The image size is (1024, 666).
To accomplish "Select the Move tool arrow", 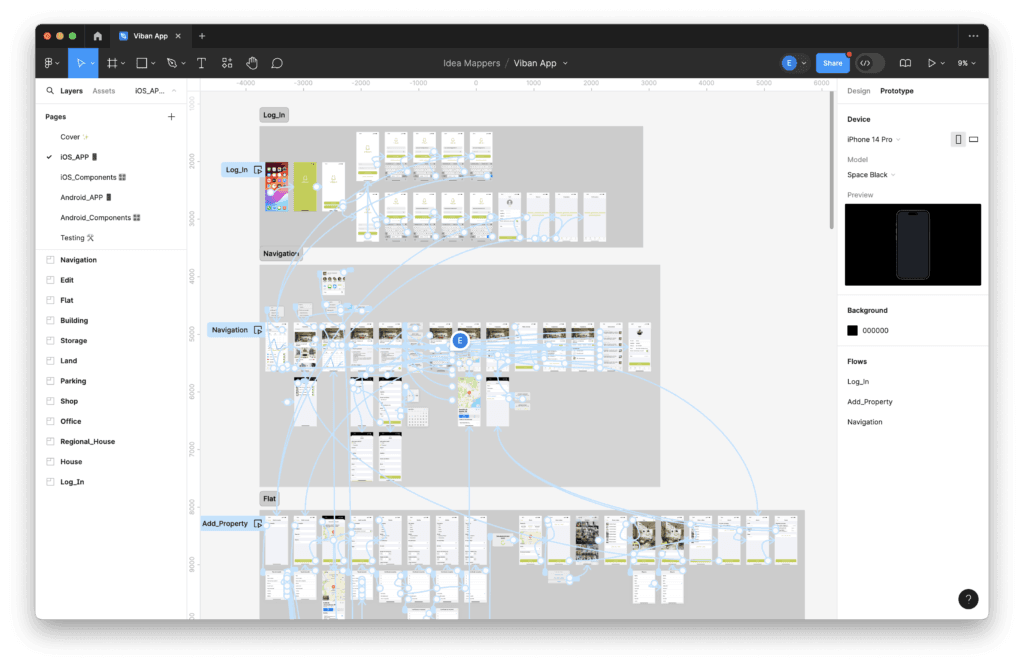I will point(80,63).
